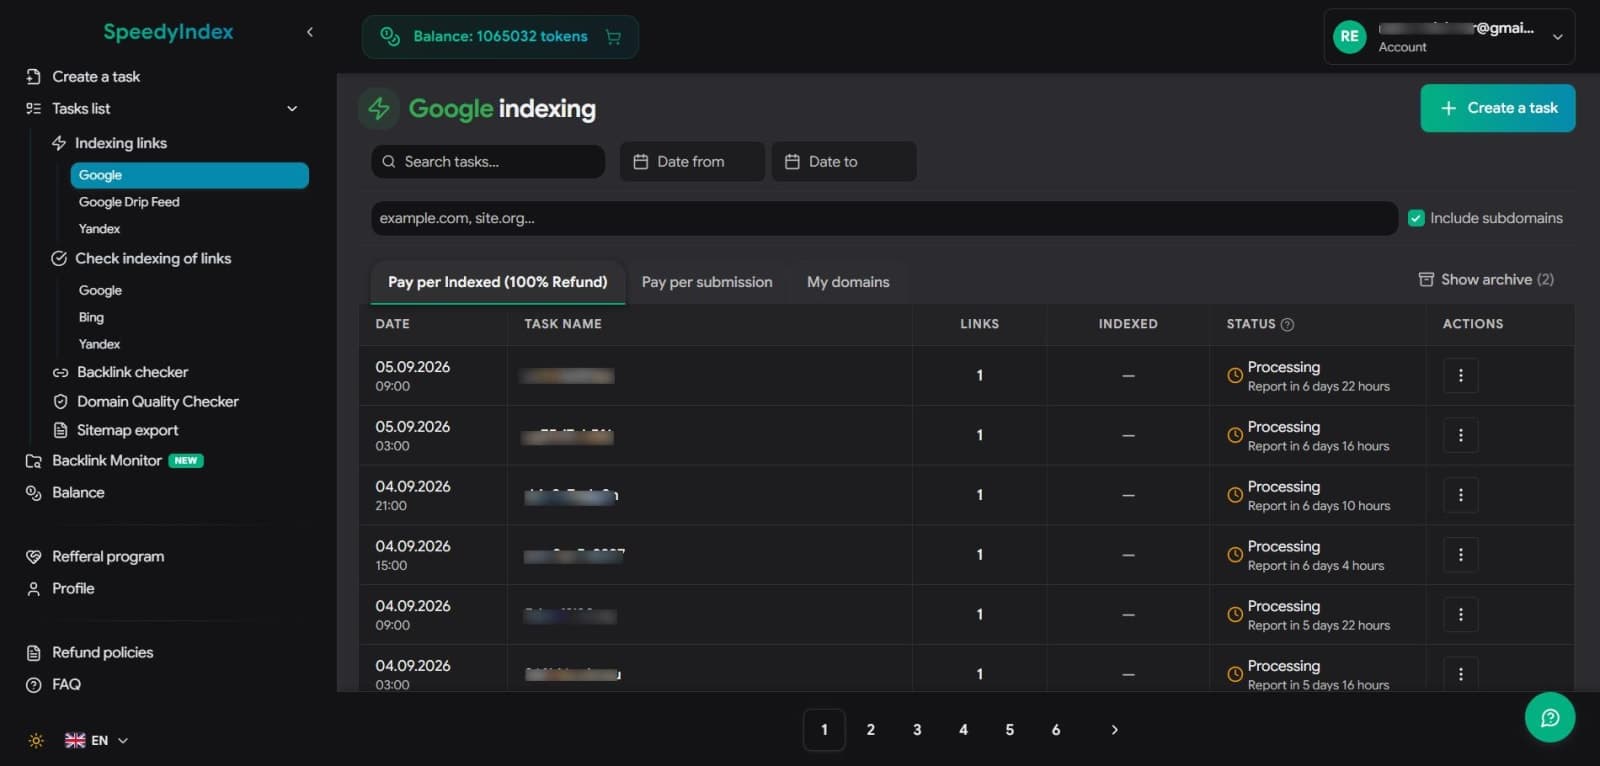Viewport: 1600px width, 766px height.
Task: Open Profile page in sidebar
Action: (60, 589)
